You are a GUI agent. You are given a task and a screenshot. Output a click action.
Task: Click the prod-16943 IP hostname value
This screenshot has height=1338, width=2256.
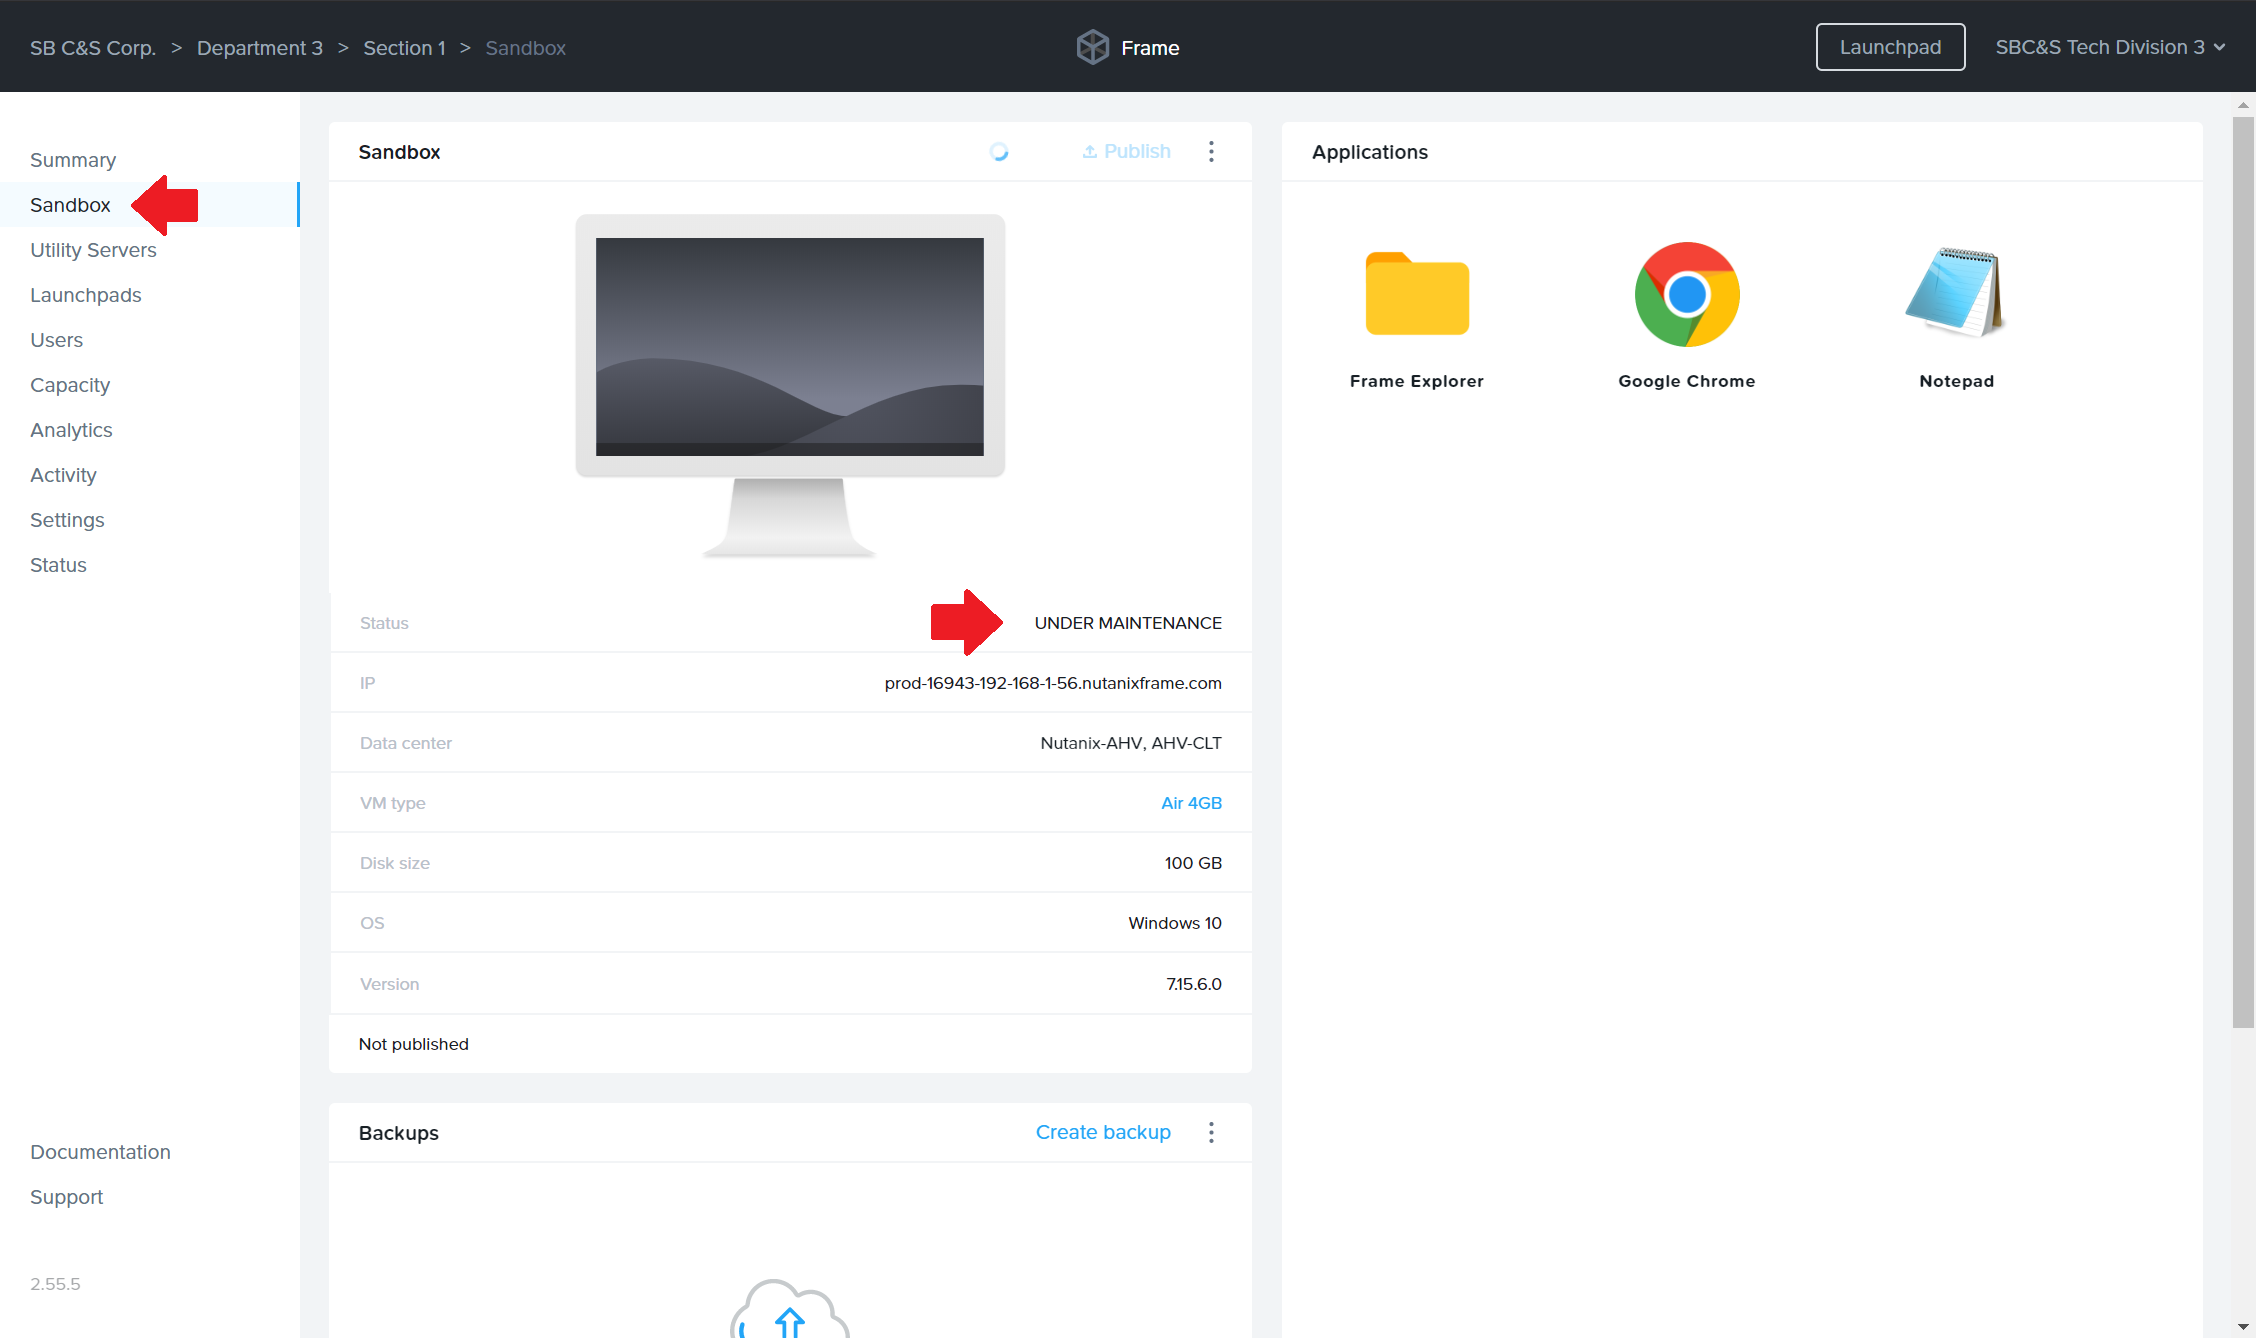tap(1053, 683)
